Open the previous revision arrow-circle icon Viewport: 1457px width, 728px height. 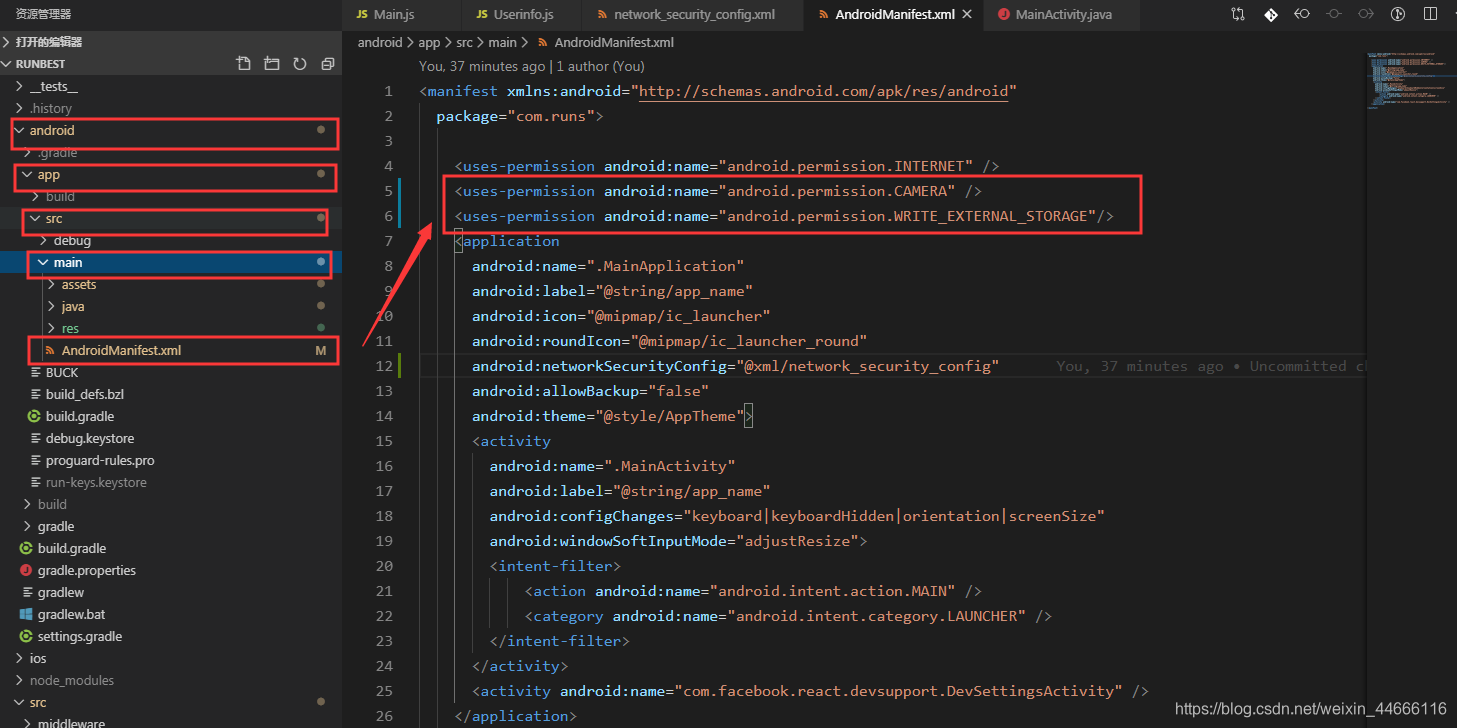tap(1302, 15)
